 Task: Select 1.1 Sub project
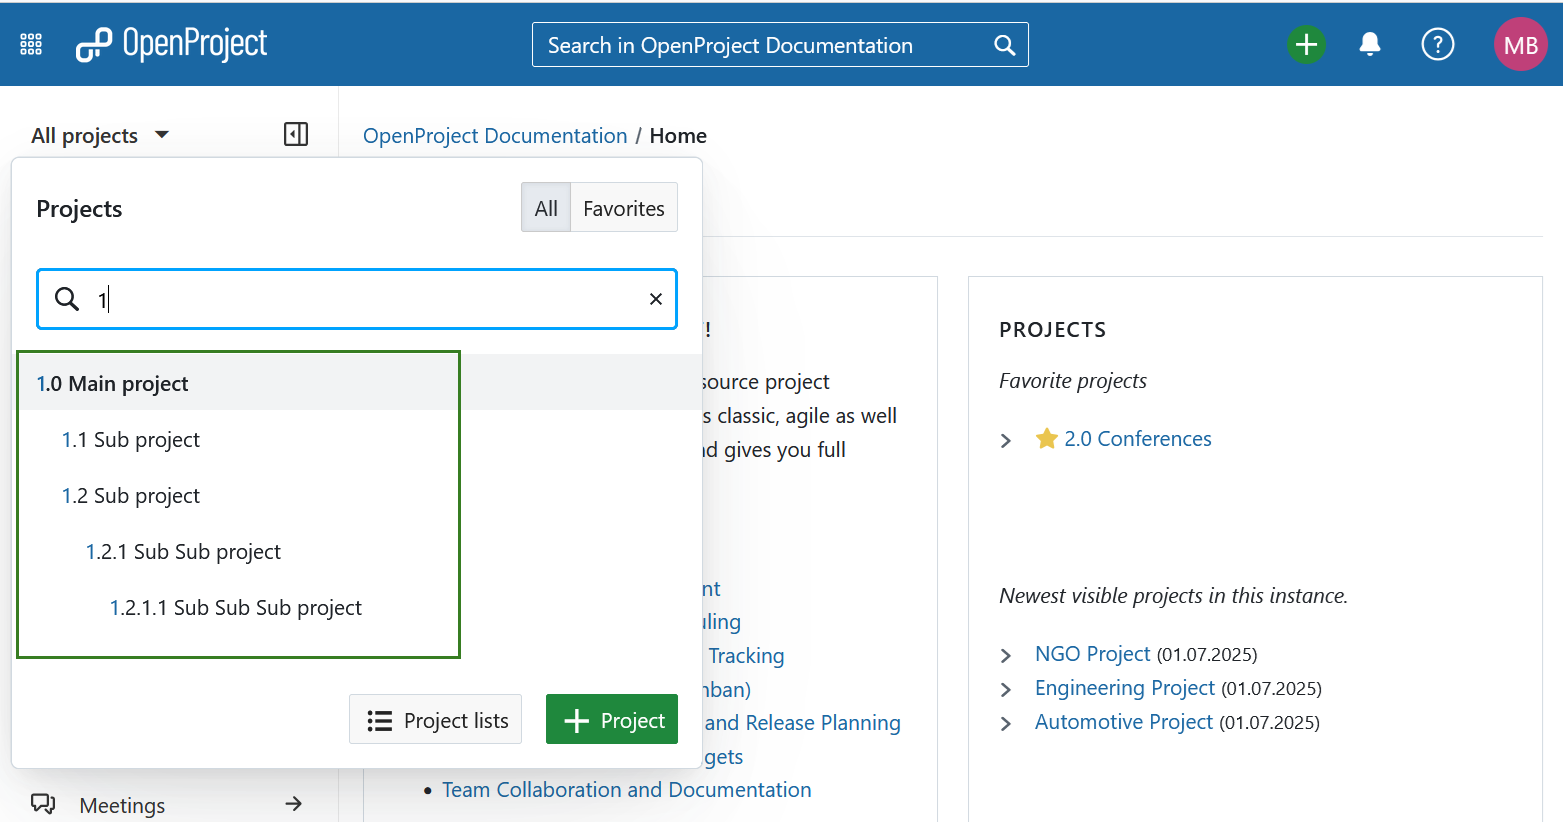pyautogui.click(x=131, y=440)
